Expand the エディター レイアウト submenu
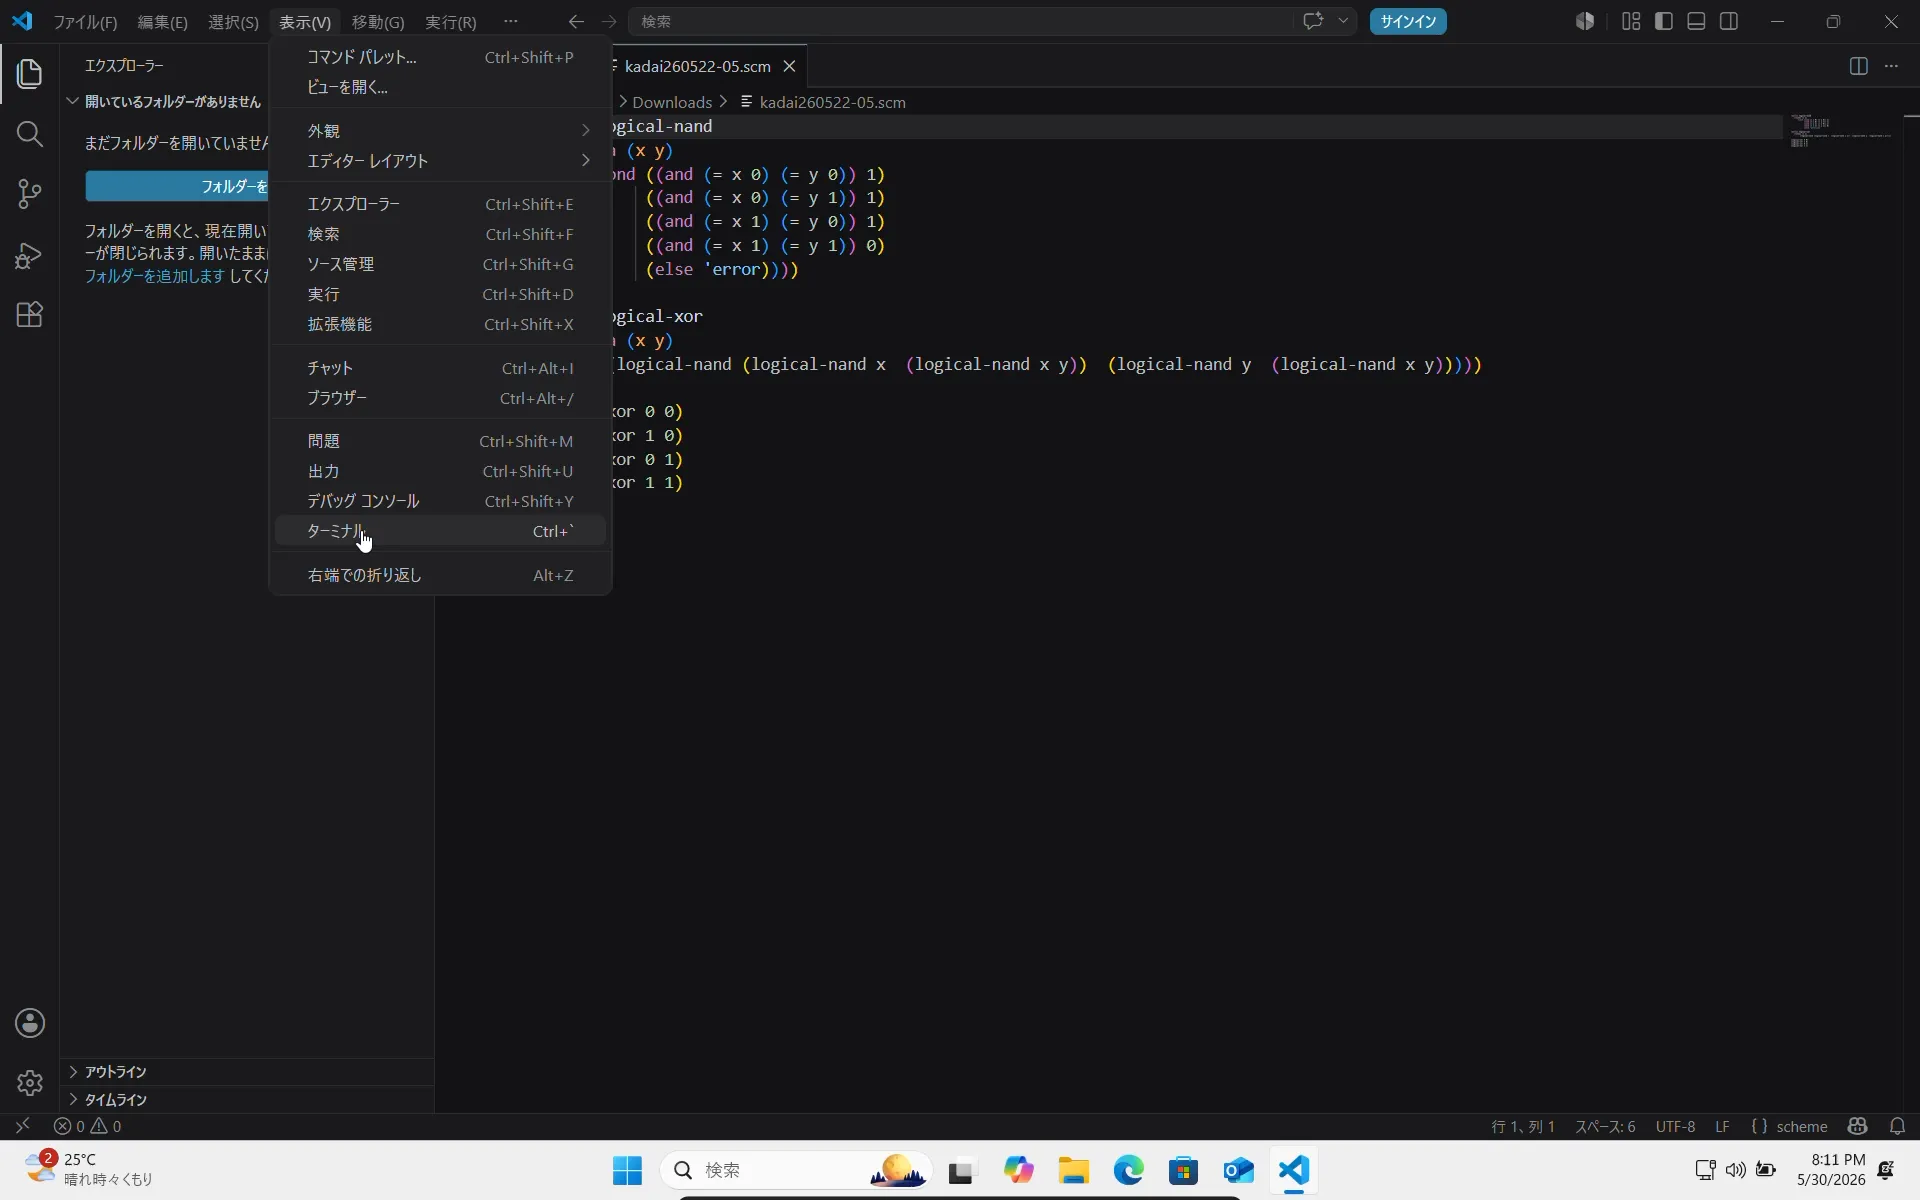The width and height of the screenshot is (1920, 1200). pos(440,161)
